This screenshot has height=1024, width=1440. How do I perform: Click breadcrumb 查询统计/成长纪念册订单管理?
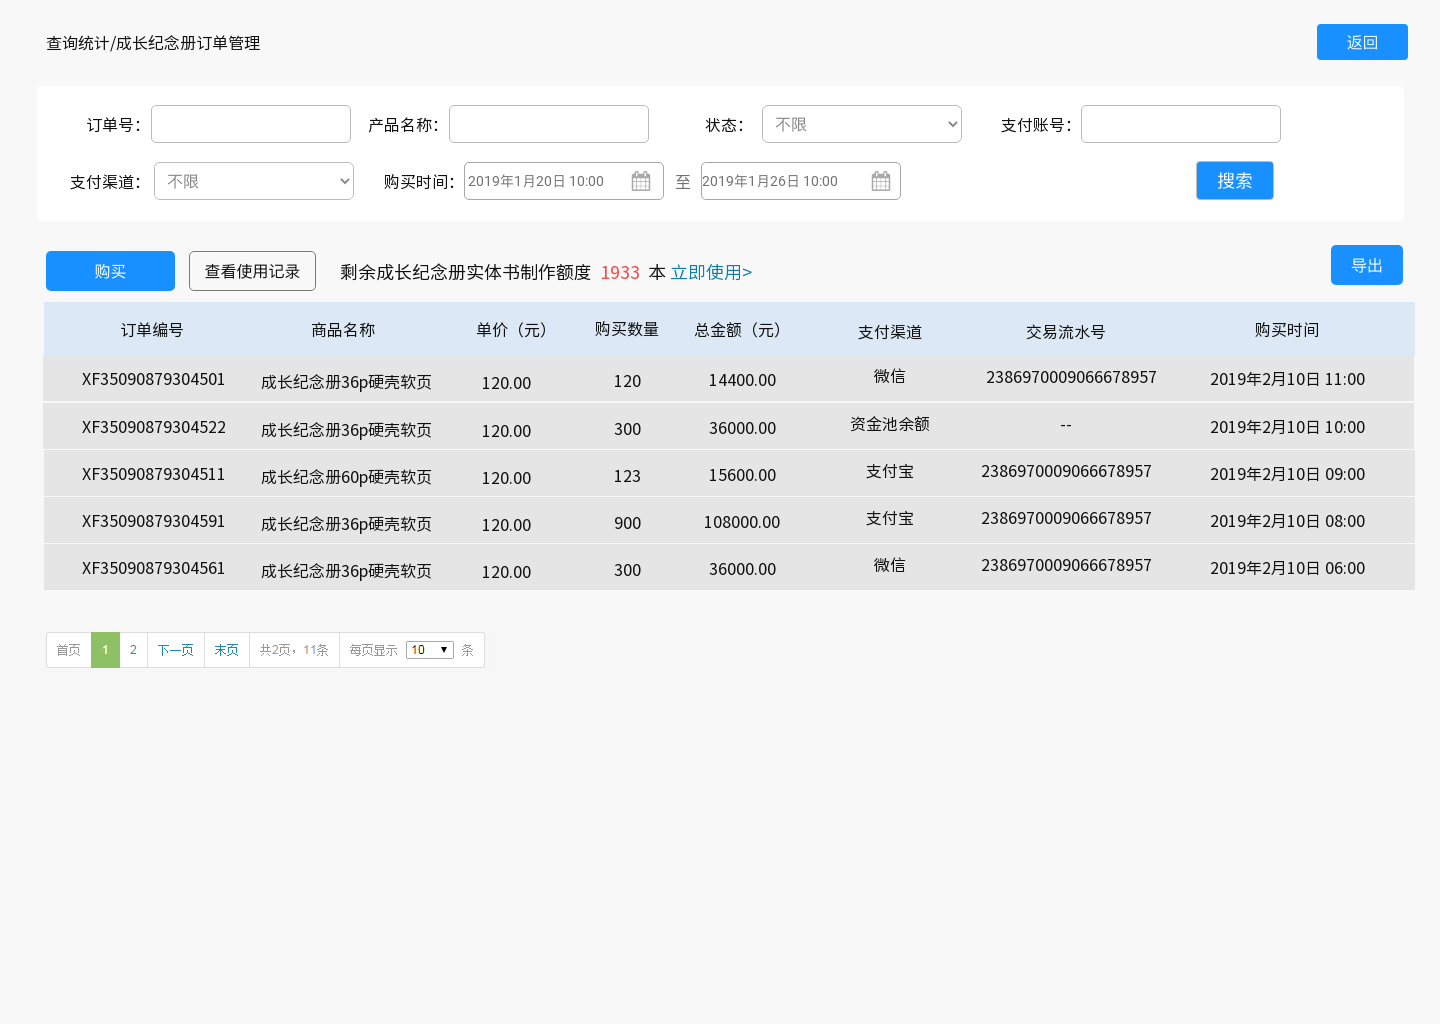(x=153, y=43)
